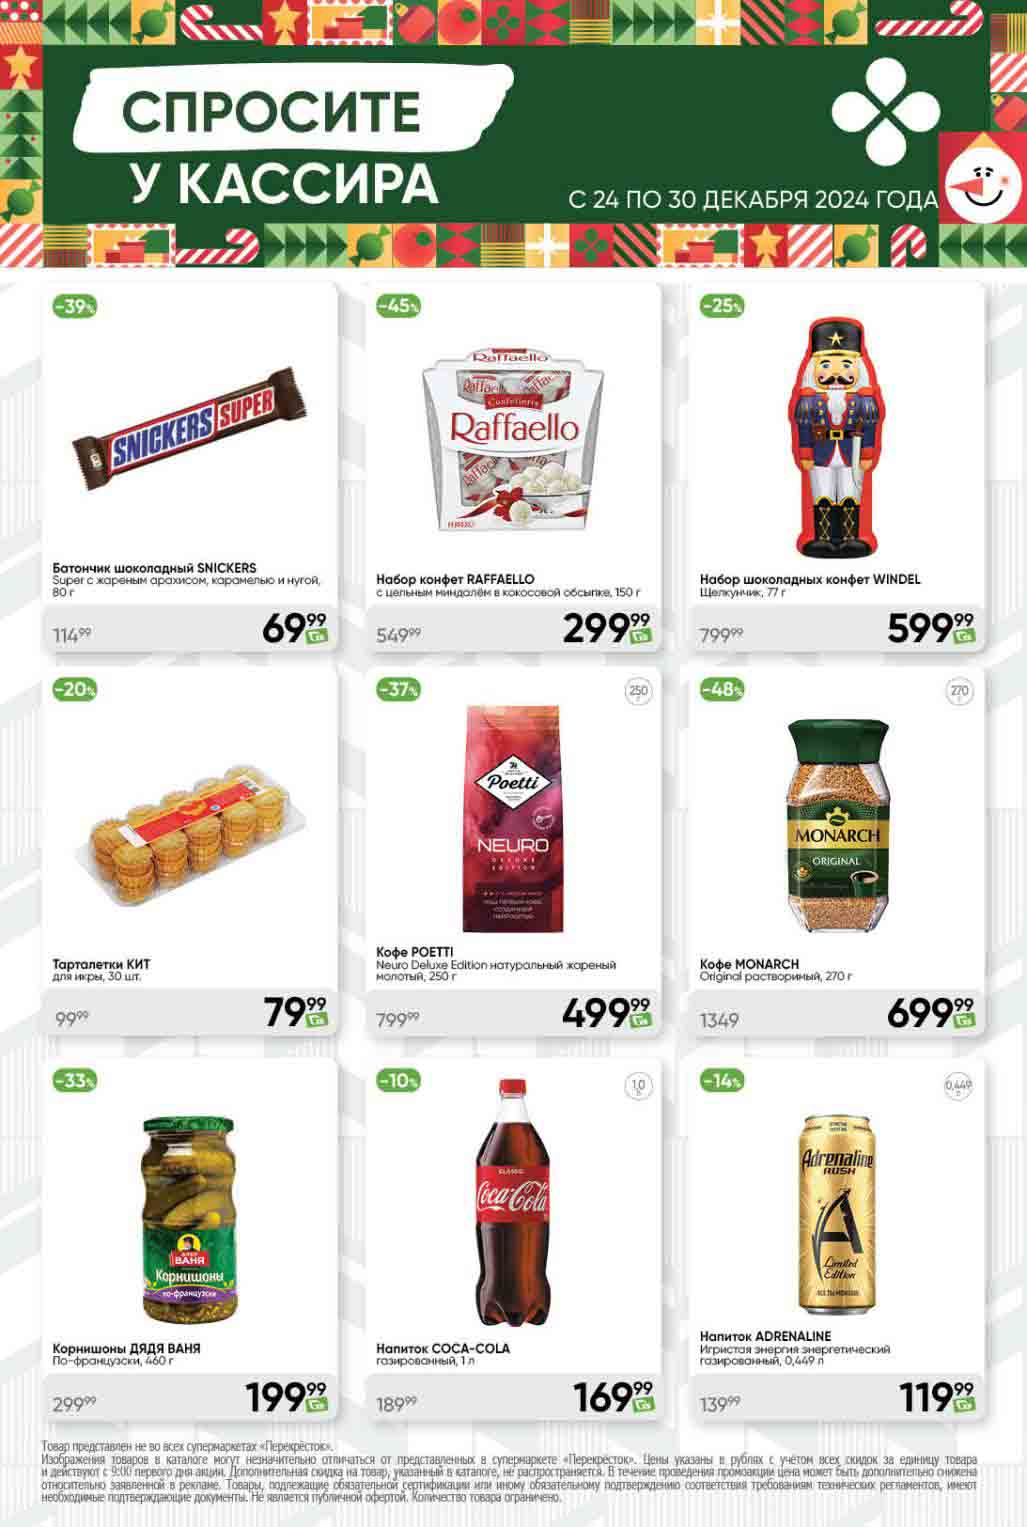Viewport: 1027px width, 1527px height.
Task: Click the -33% badge on Дядя Ваня pickles
Action: tap(74, 1080)
